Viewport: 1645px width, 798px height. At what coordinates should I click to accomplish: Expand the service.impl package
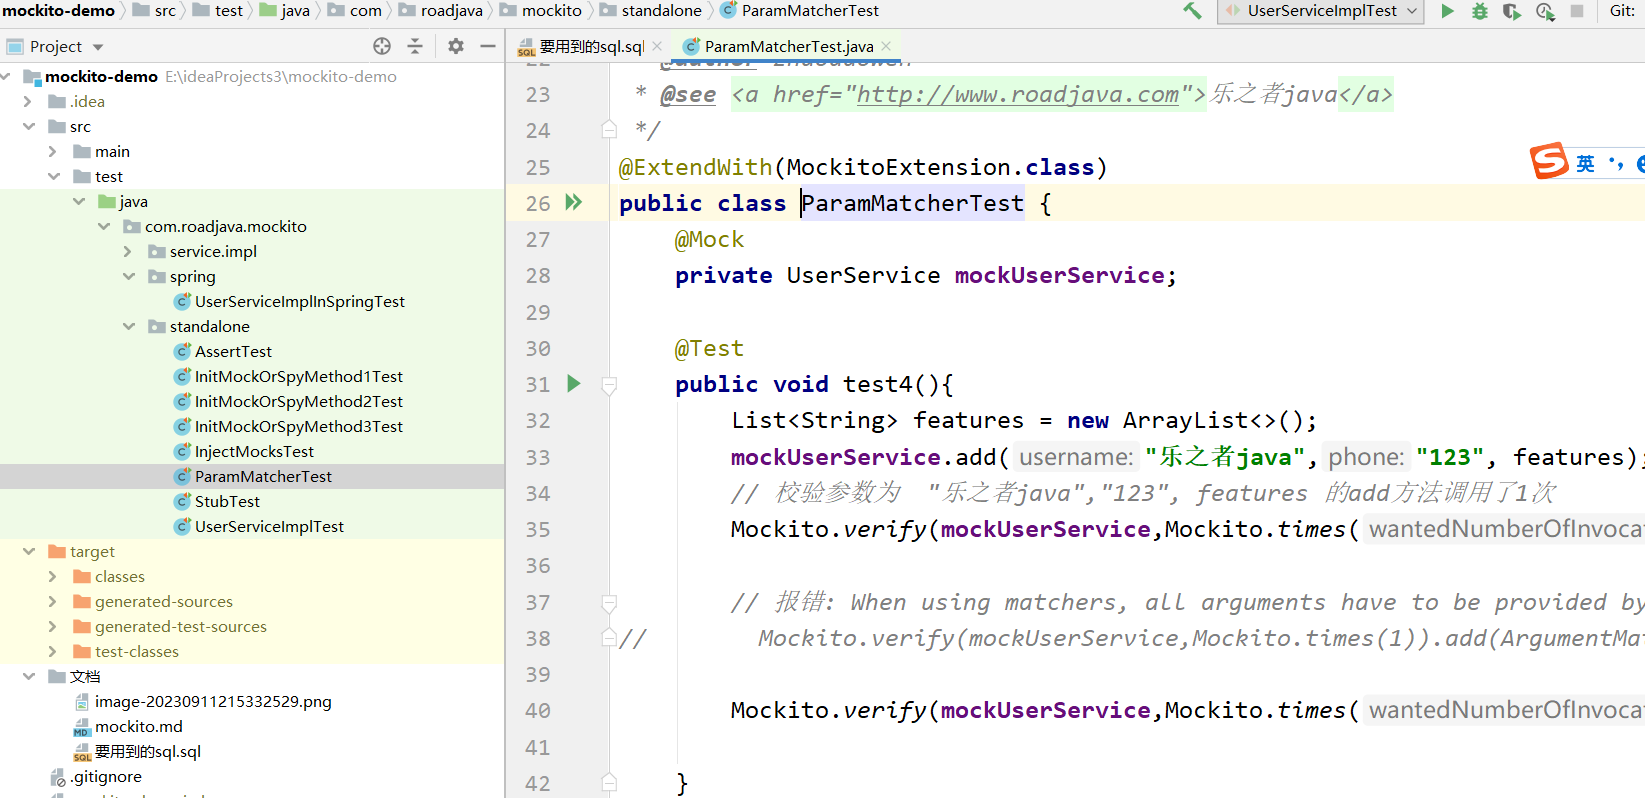127,251
